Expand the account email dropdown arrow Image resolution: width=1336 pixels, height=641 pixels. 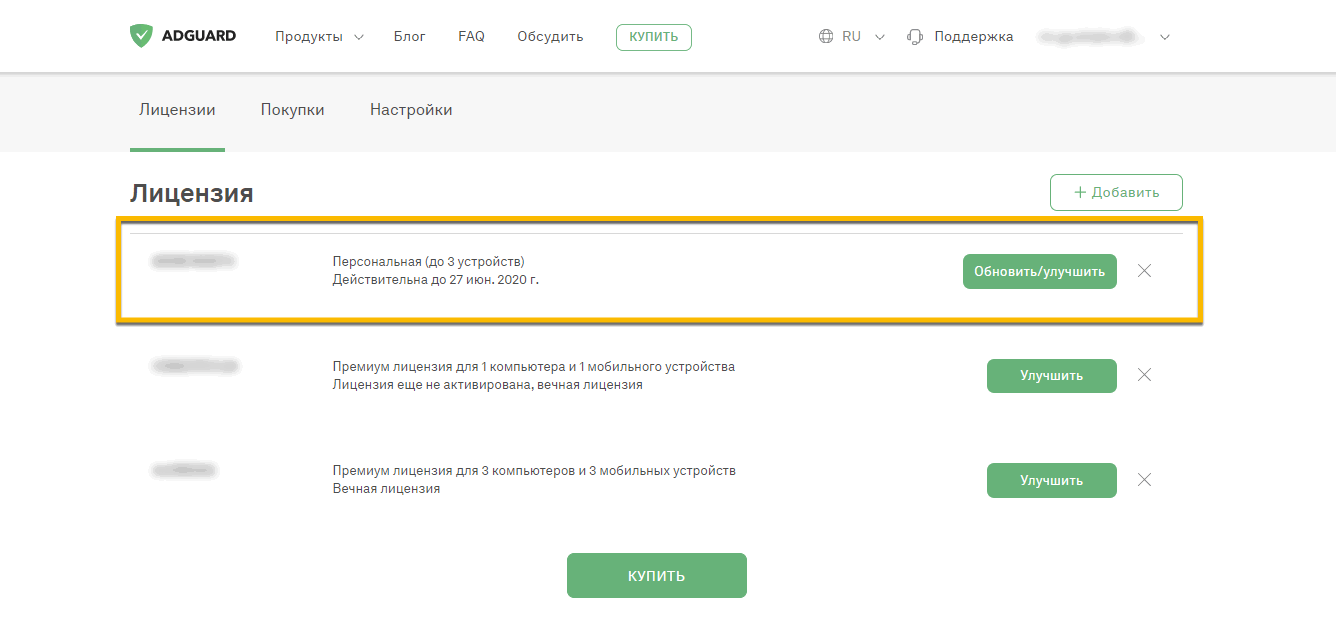(1164, 37)
